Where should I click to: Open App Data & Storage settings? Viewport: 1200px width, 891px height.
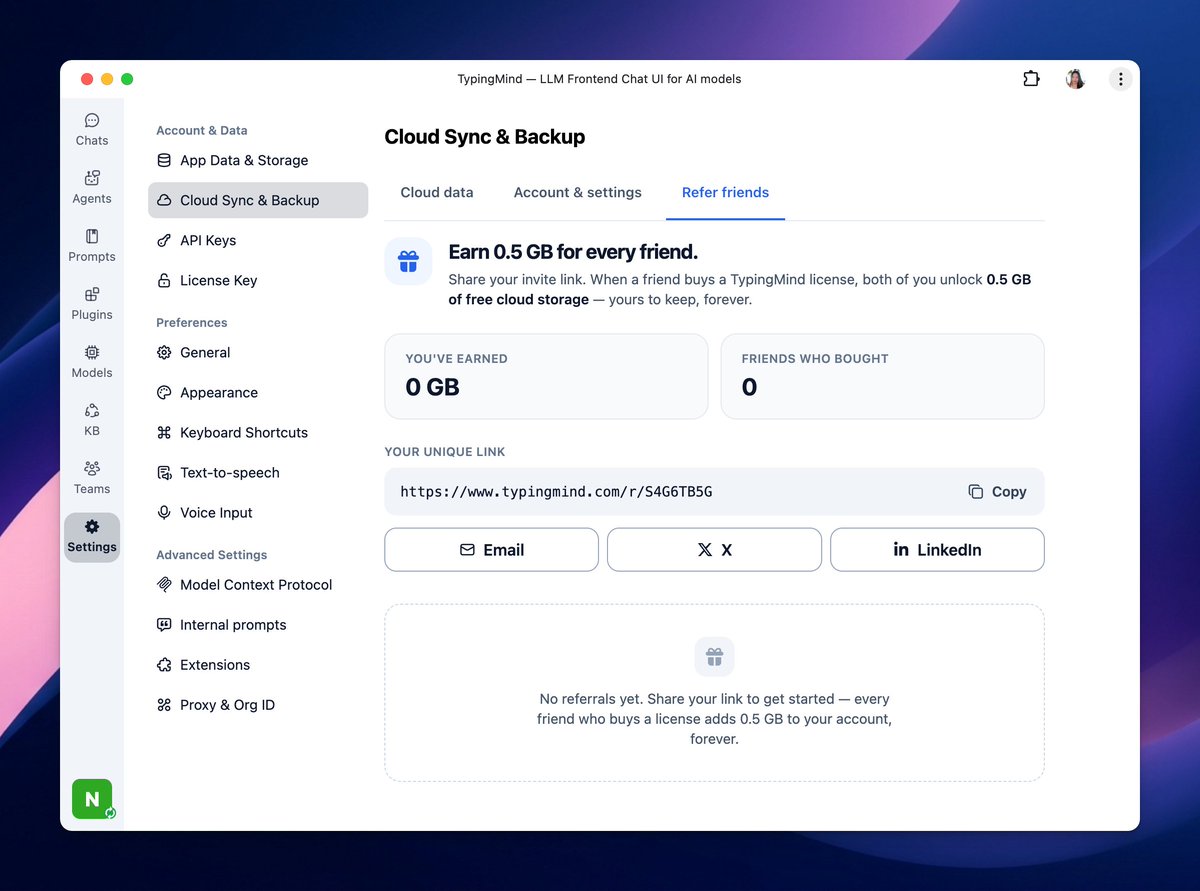[258, 160]
